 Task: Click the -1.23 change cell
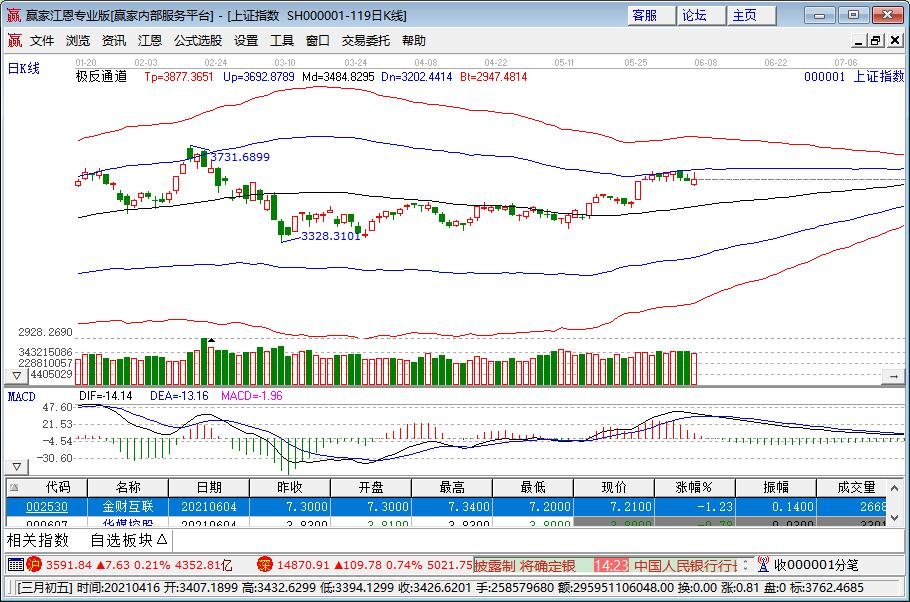(x=695, y=507)
